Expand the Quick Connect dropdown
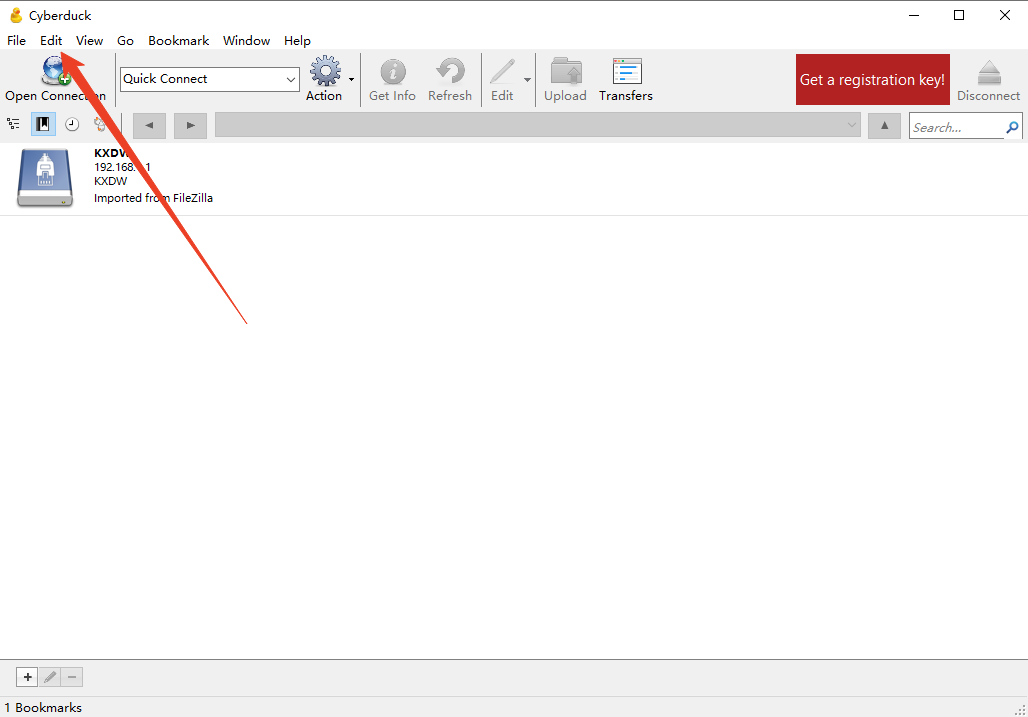Image resolution: width=1028 pixels, height=717 pixels. coord(290,79)
